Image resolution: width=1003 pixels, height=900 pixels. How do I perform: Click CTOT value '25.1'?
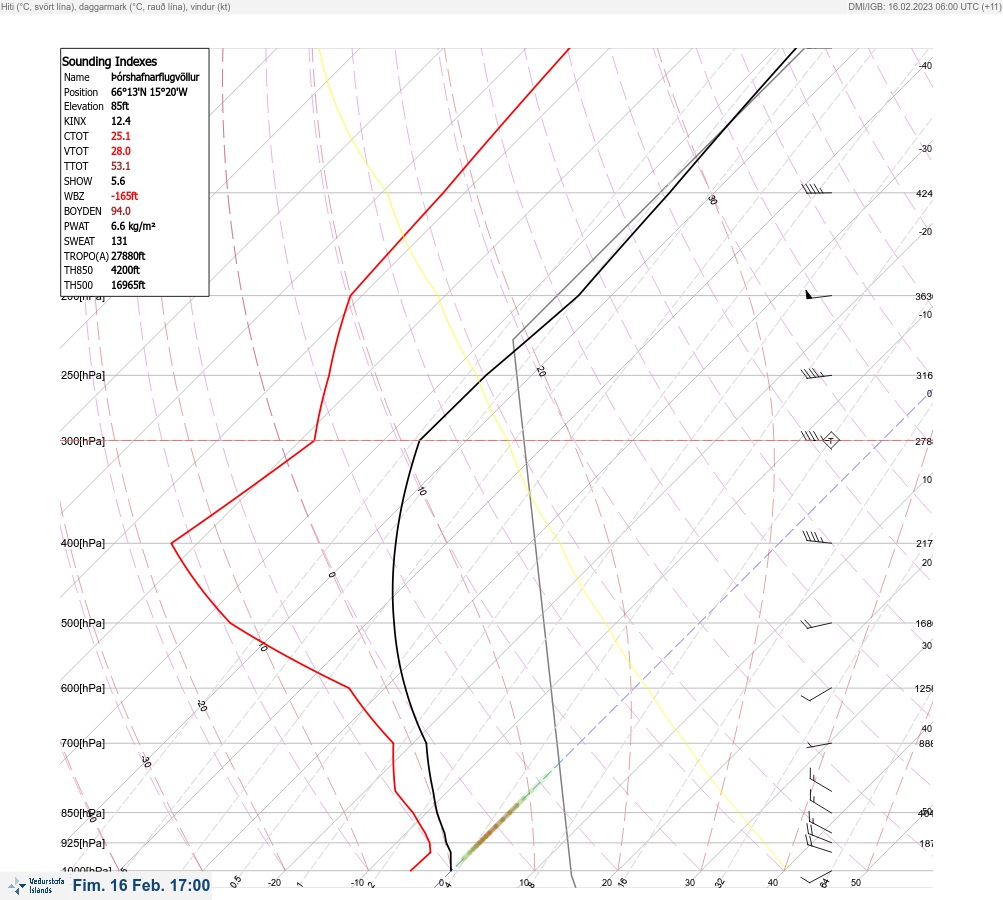(121, 136)
